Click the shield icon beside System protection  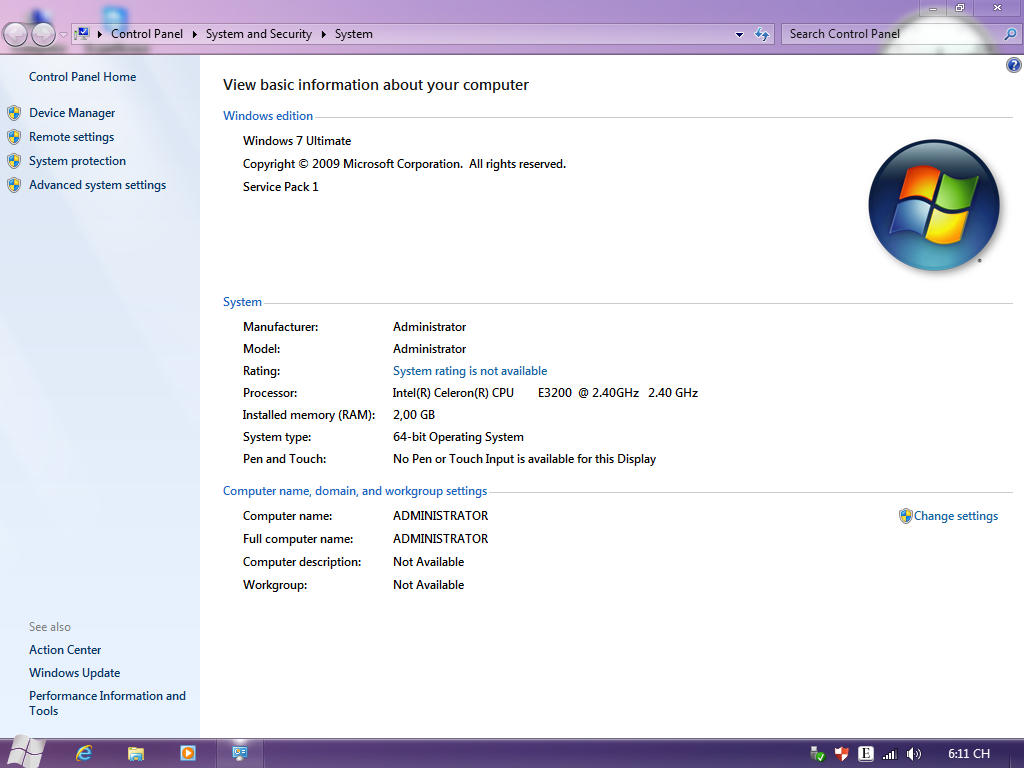(x=14, y=161)
